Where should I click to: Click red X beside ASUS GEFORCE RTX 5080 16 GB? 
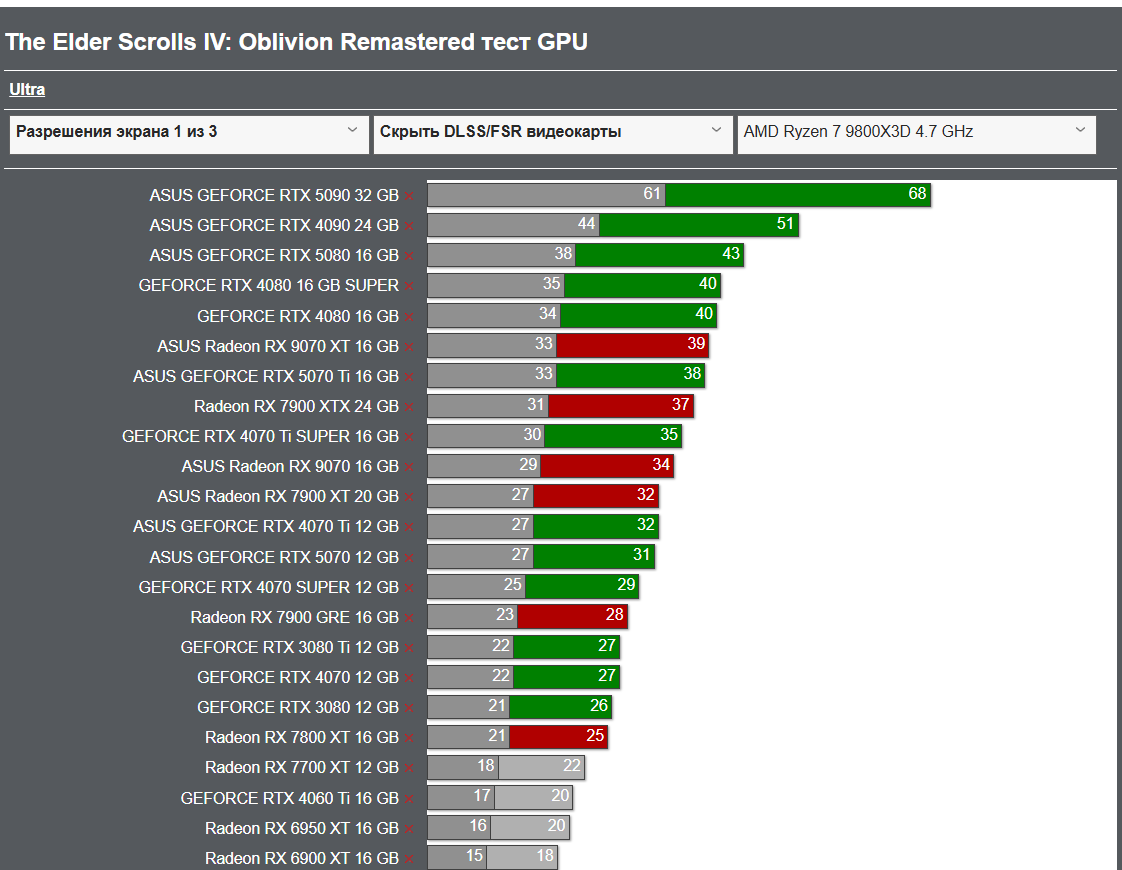click(409, 256)
